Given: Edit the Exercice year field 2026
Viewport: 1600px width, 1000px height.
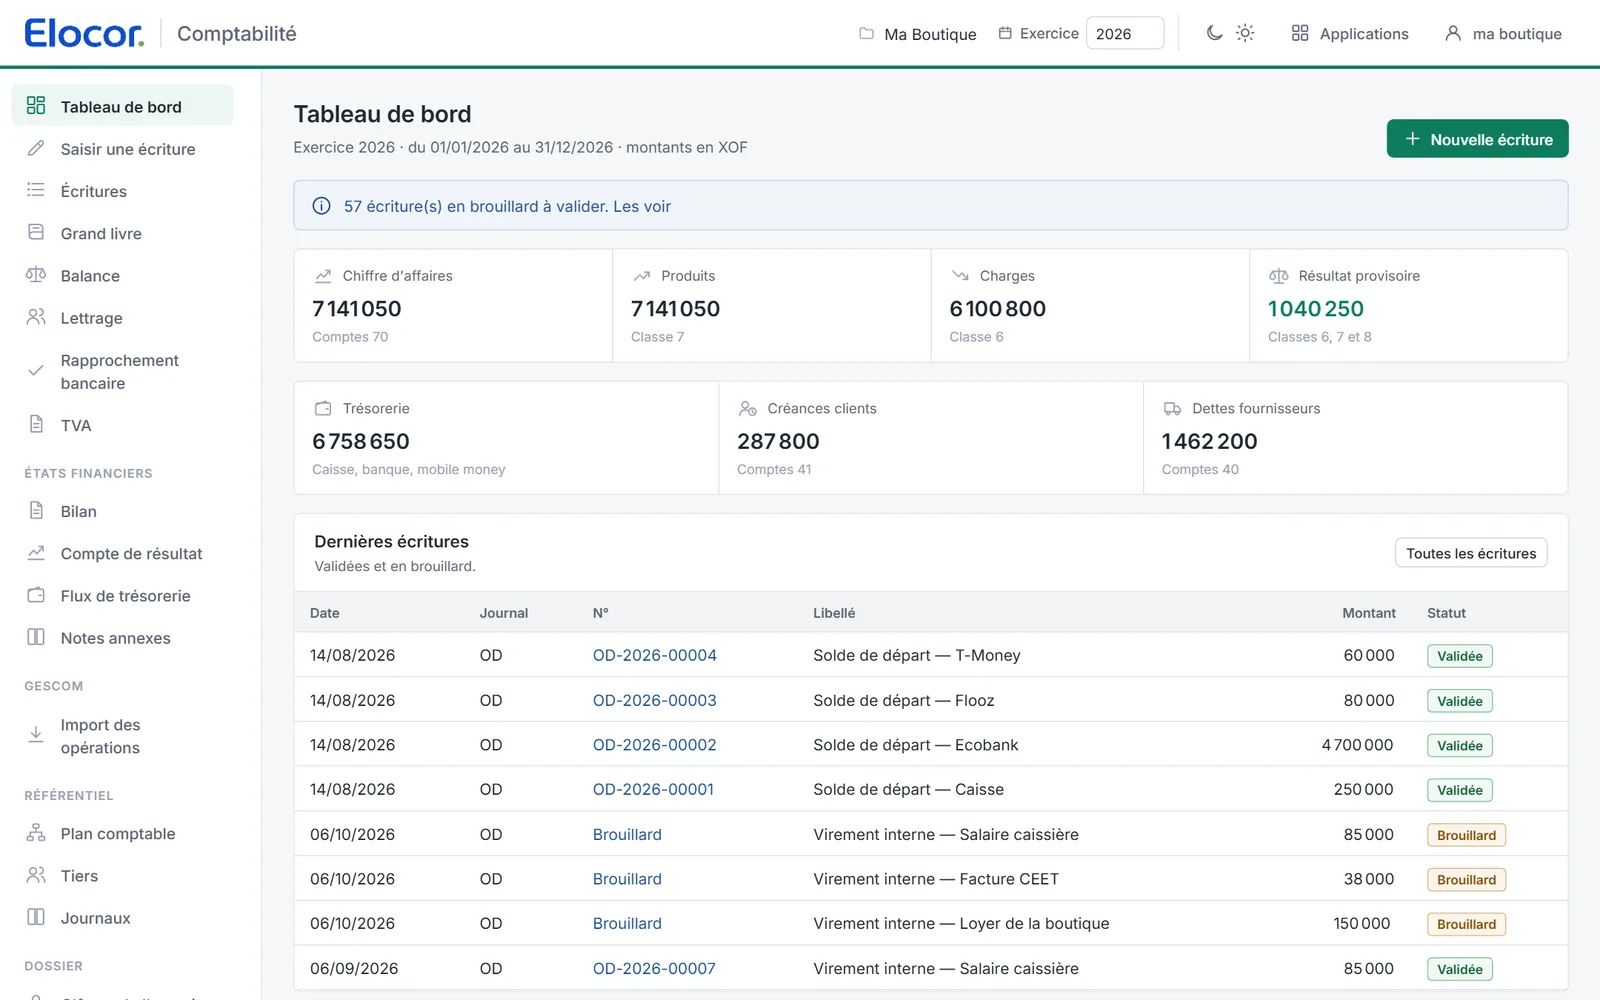Looking at the screenshot, I should [1125, 33].
